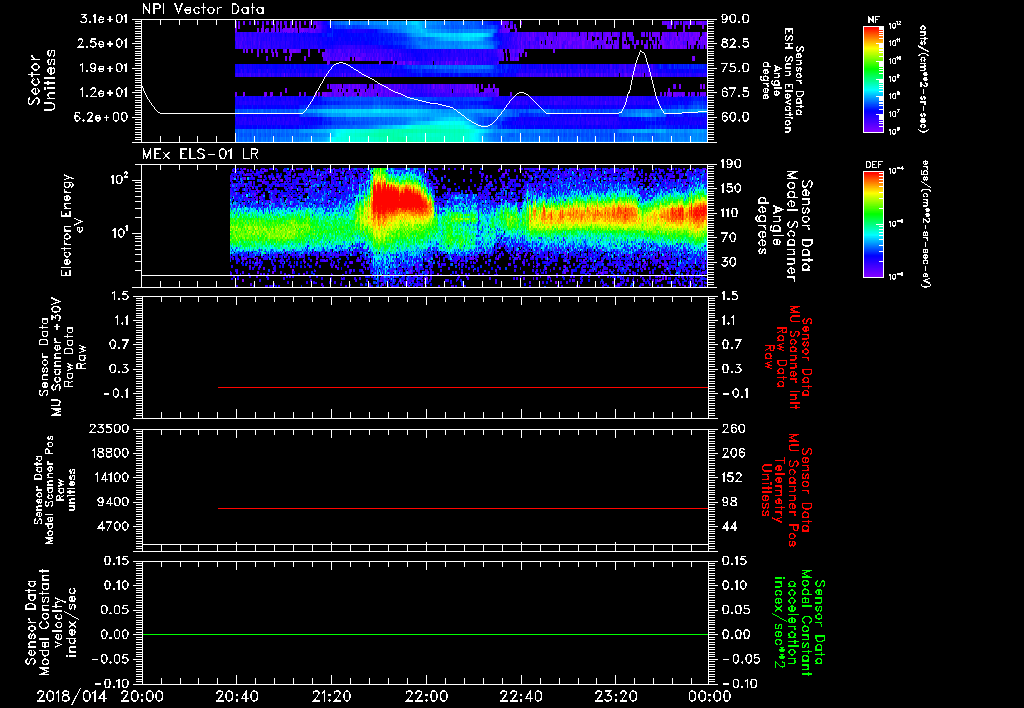Click the NPI Vector Data plot title
The width and height of the screenshot is (1024, 708).
click(203, 9)
